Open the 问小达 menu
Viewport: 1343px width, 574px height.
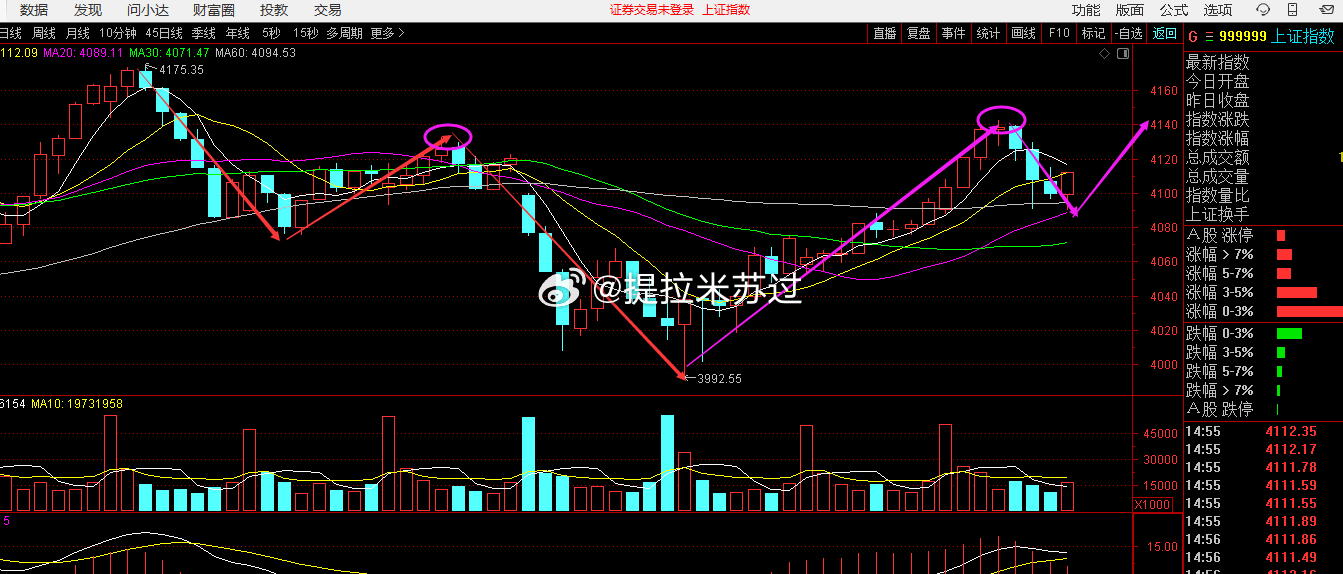(x=147, y=10)
